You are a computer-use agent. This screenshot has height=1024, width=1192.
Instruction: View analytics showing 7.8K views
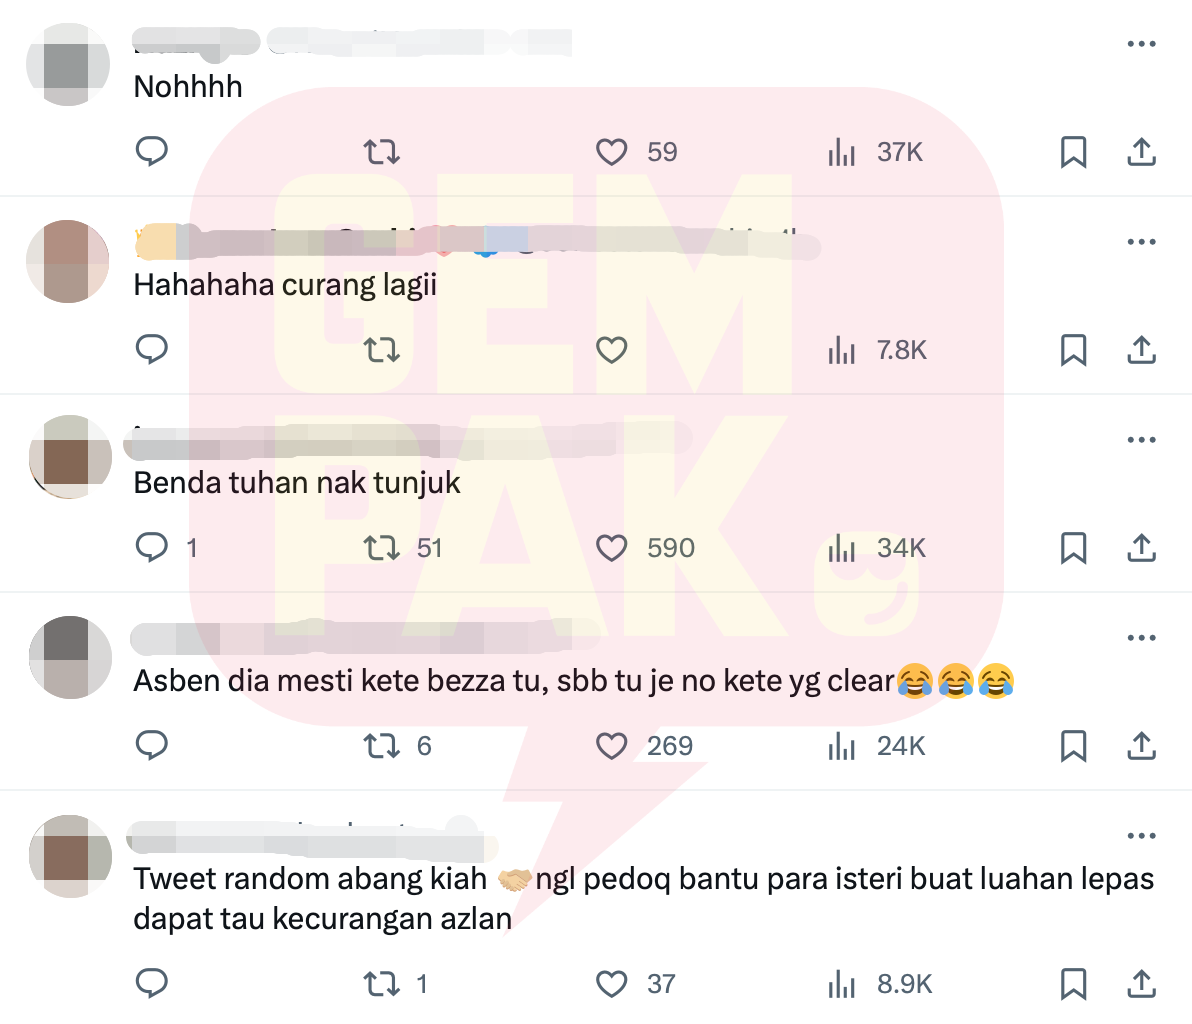click(877, 350)
